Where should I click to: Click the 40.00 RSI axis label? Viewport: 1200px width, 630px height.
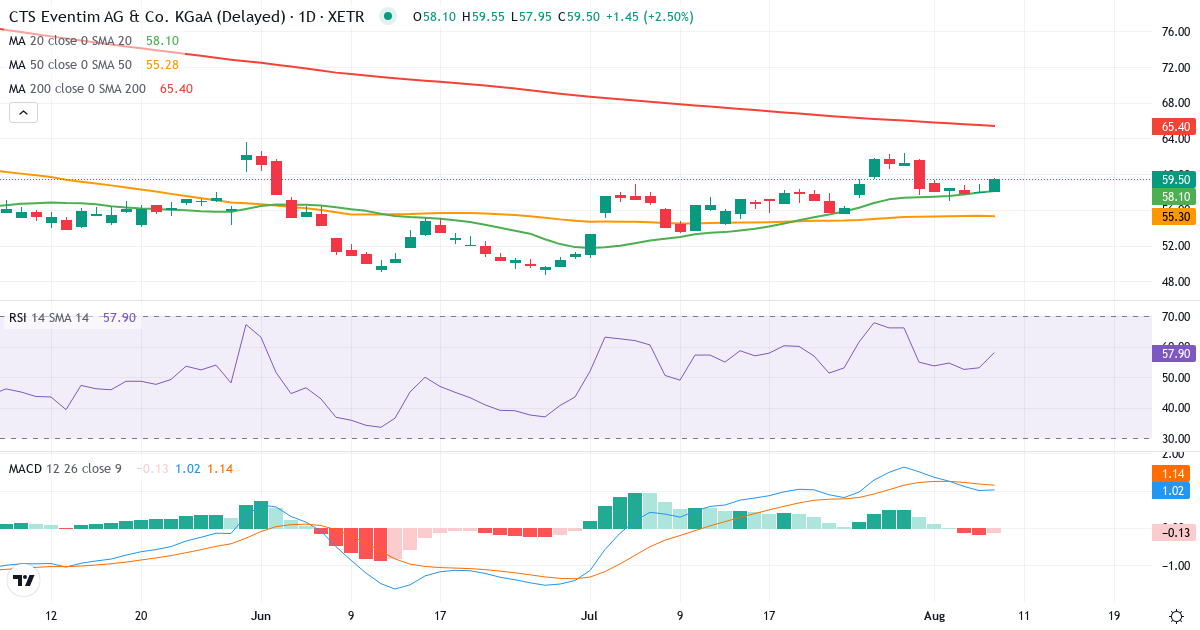coord(1176,407)
